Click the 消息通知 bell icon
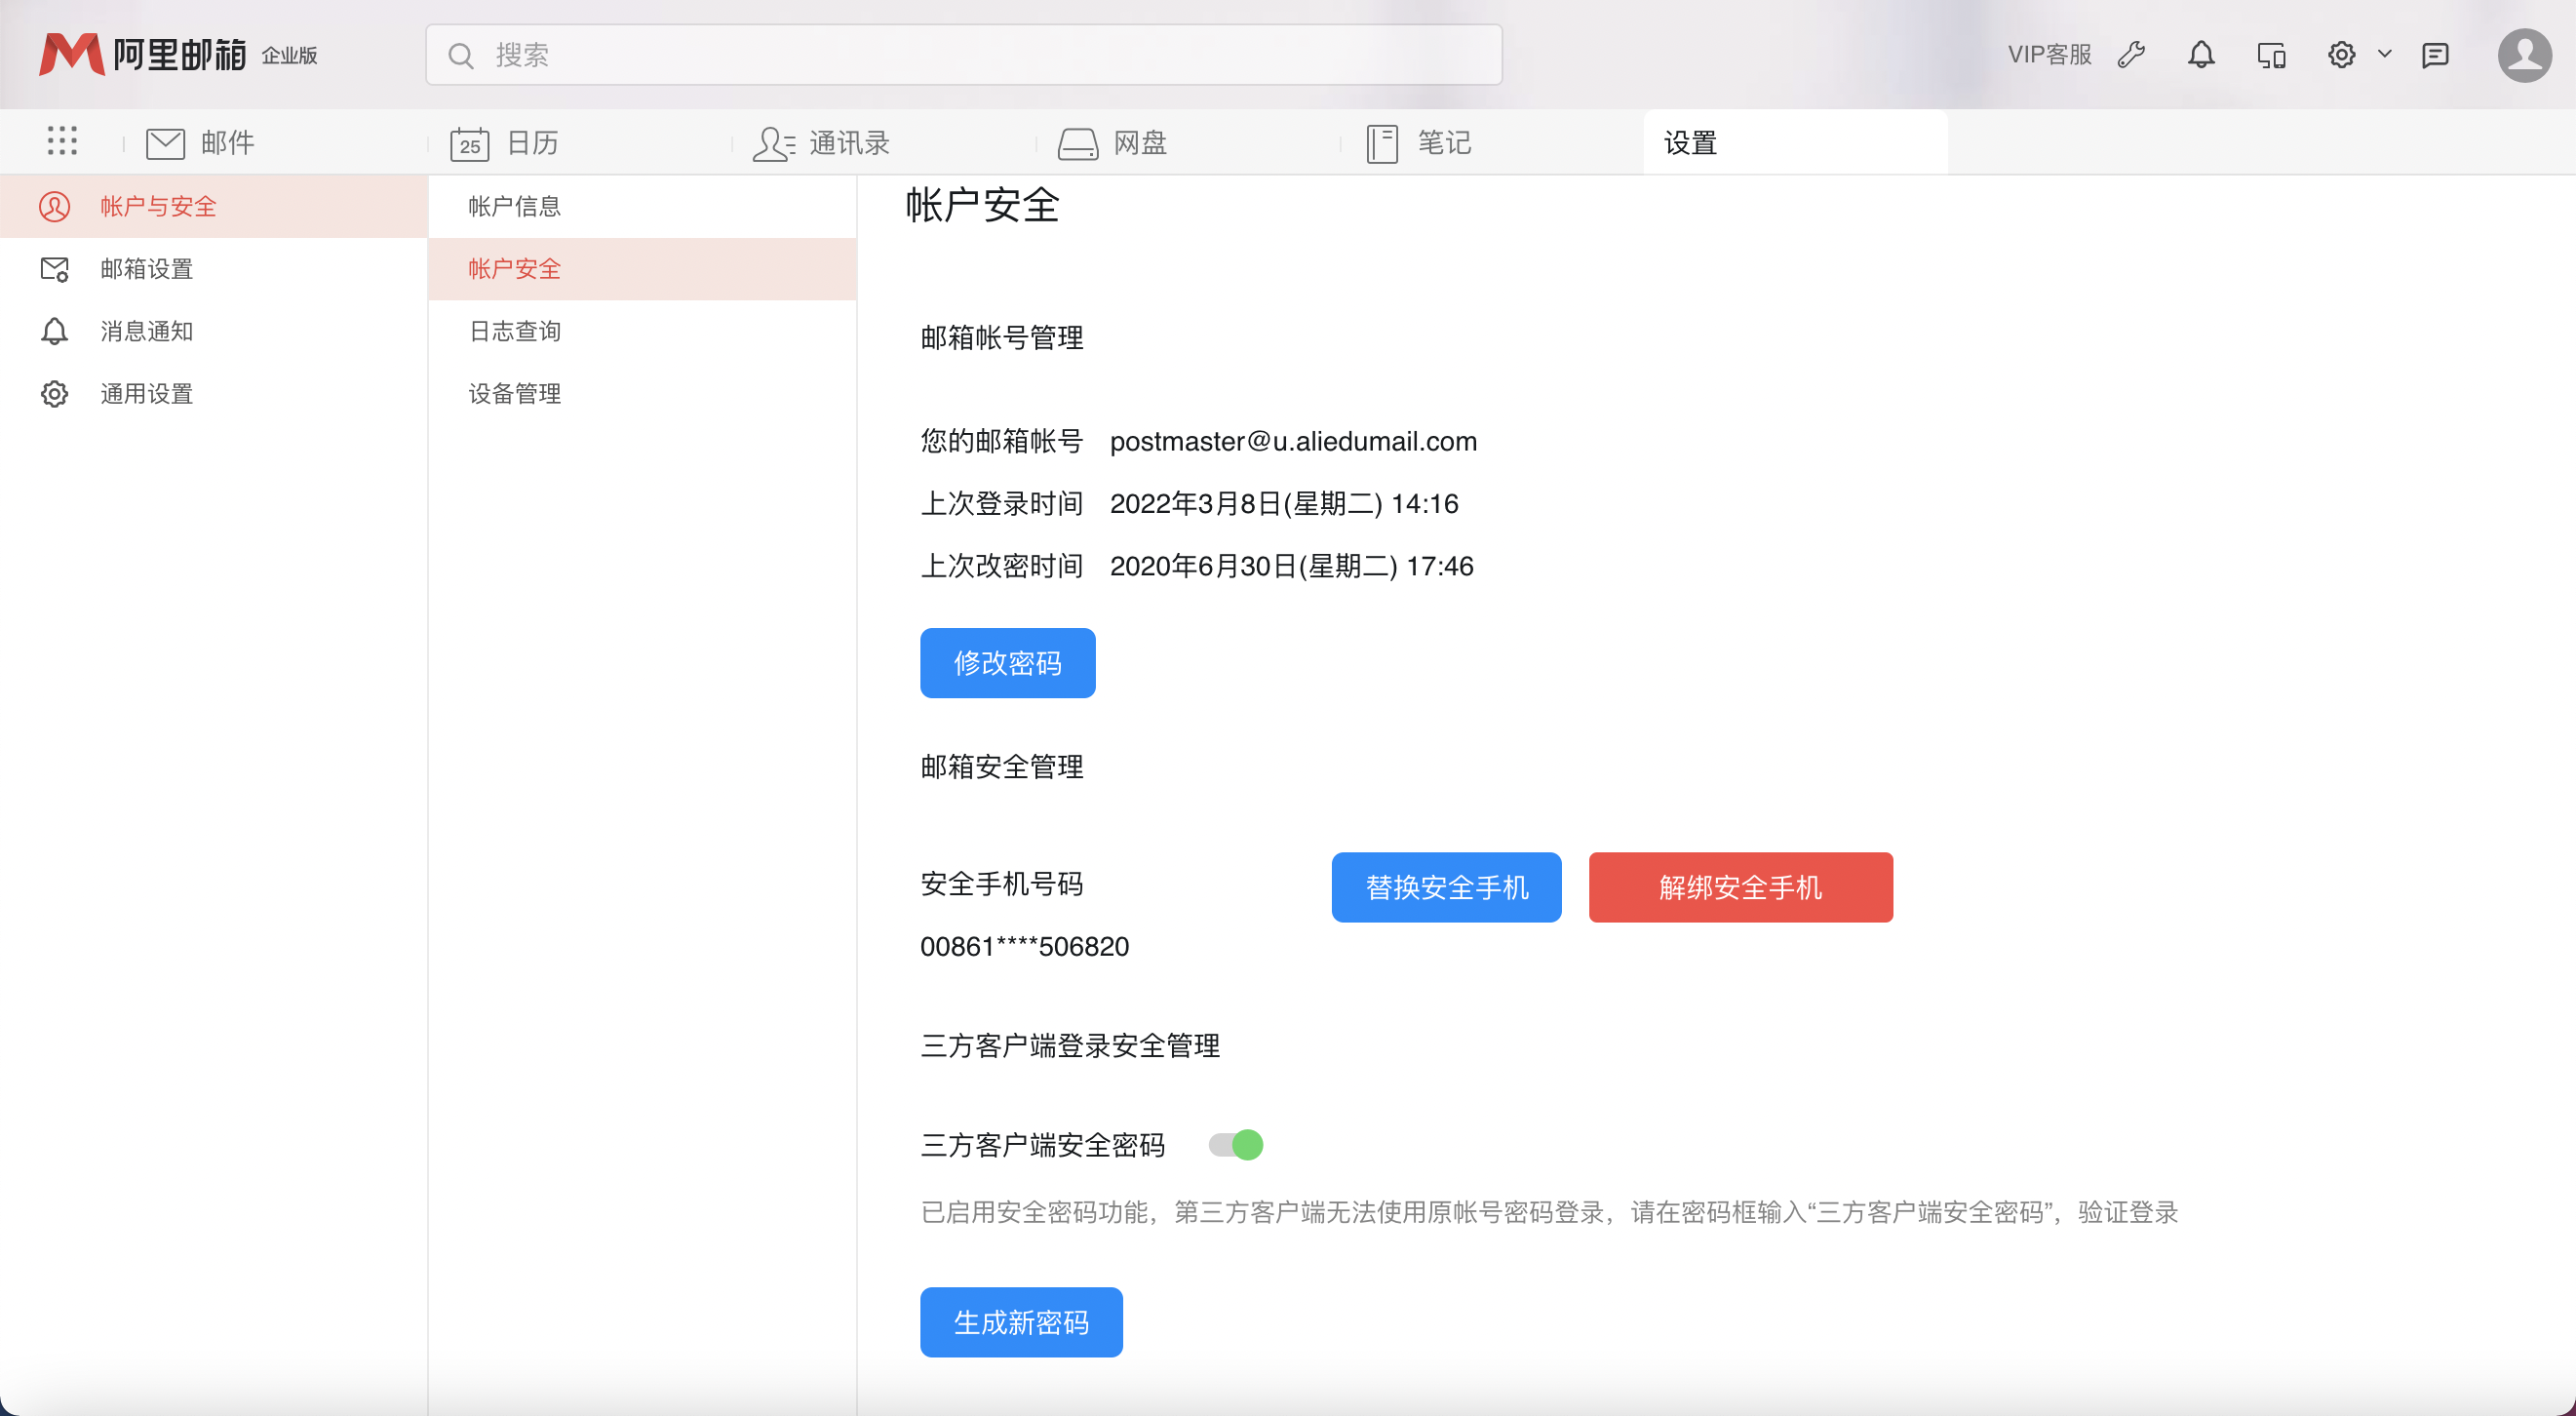 (54, 331)
